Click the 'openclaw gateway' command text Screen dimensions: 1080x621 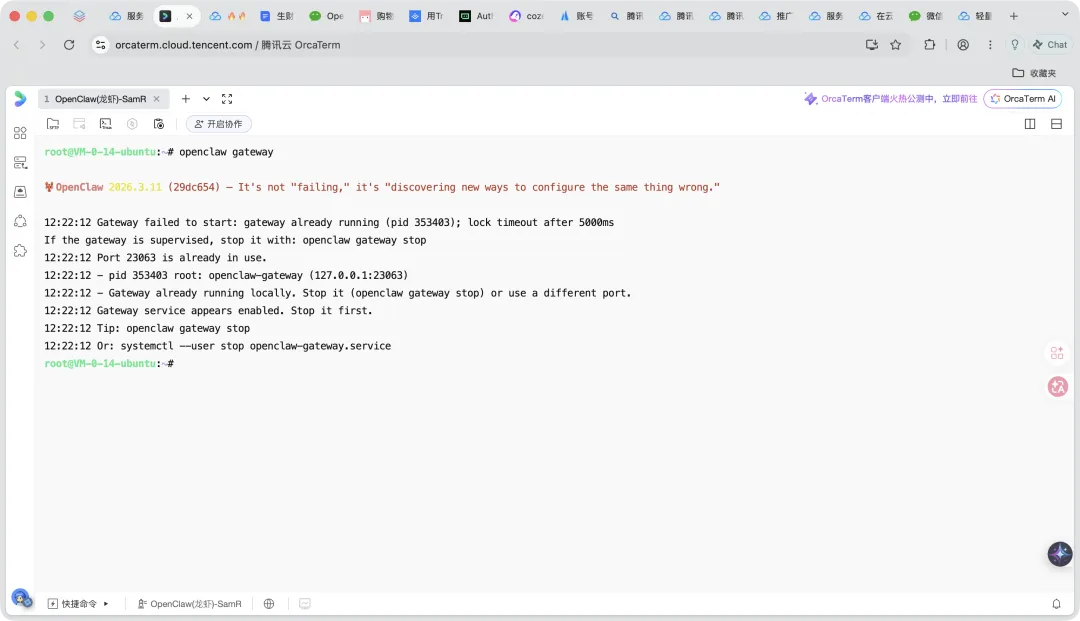pyautogui.click(x=226, y=152)
